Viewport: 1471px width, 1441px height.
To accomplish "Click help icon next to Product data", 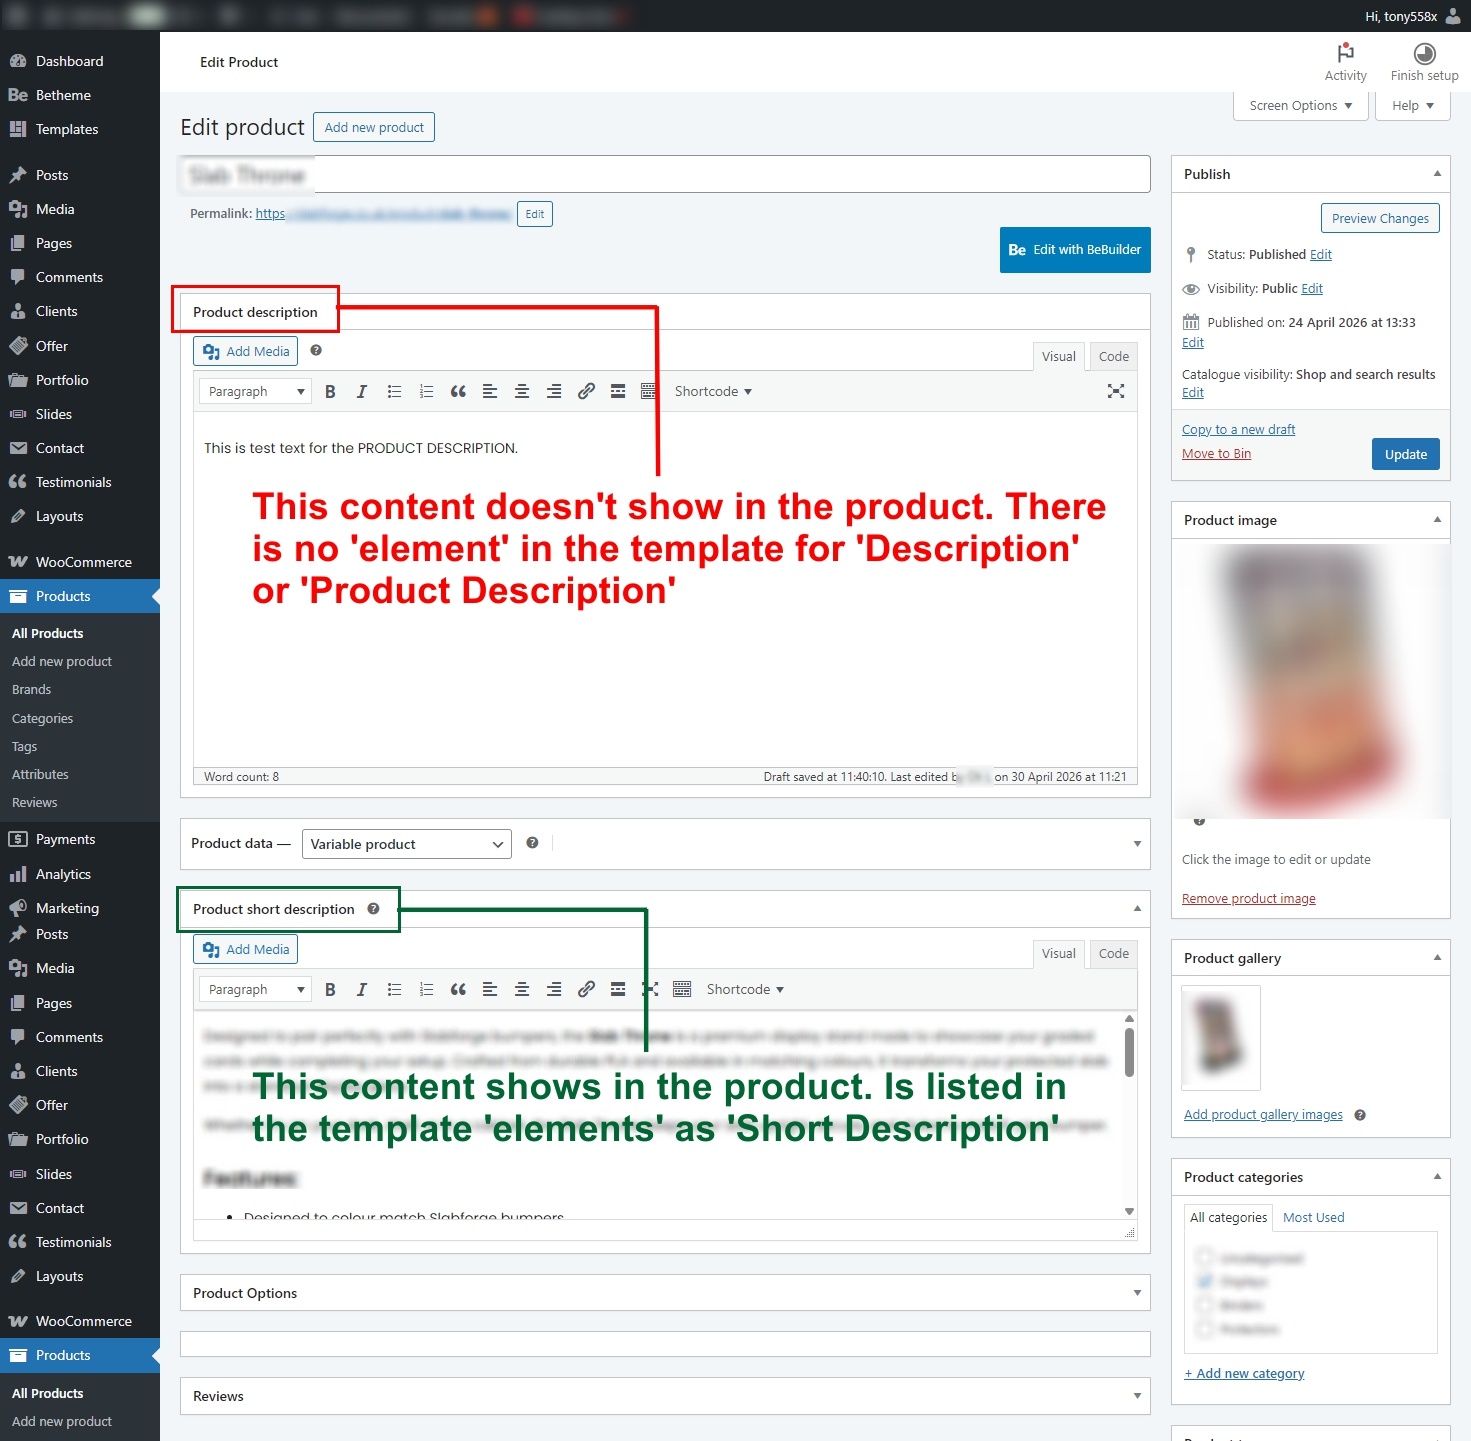I will tap(532, 843).
